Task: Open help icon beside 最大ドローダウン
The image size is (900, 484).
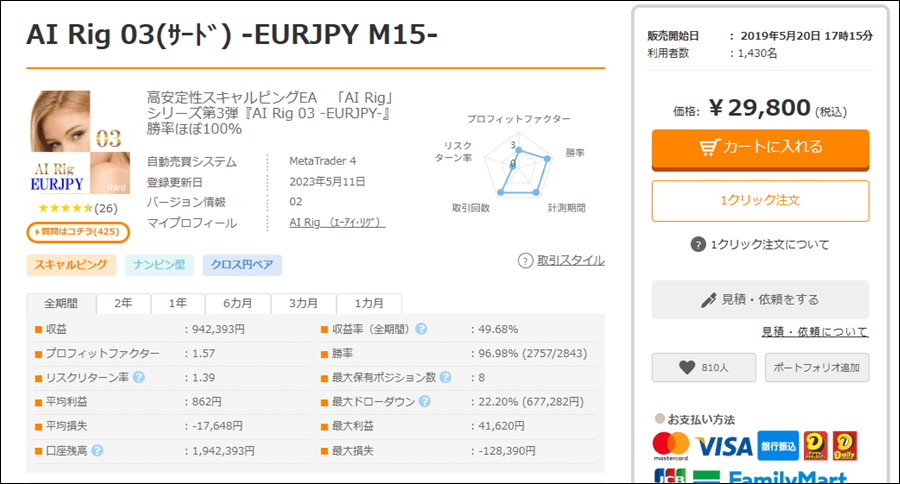Action: [x=425, y=401]
